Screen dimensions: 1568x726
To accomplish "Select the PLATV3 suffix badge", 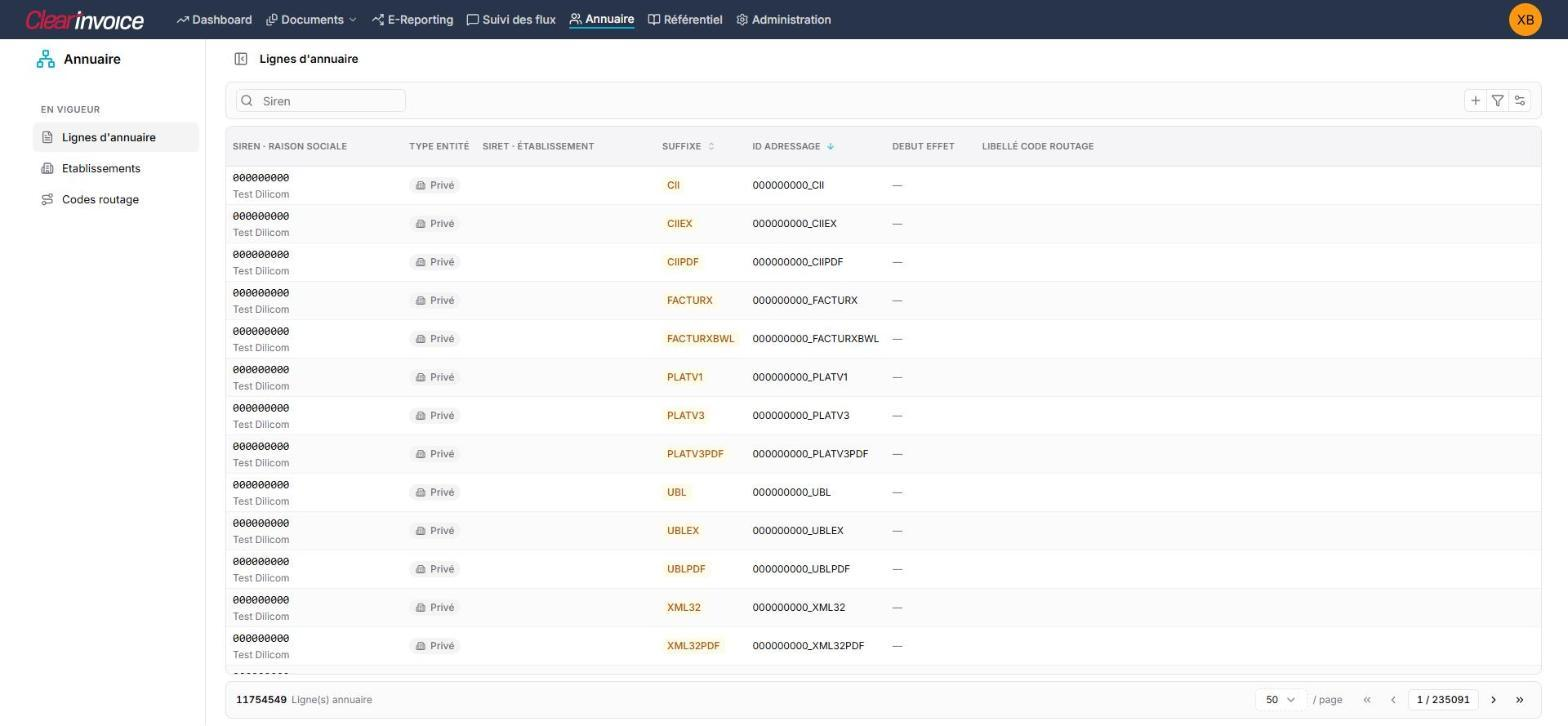I will pos(686,416).
